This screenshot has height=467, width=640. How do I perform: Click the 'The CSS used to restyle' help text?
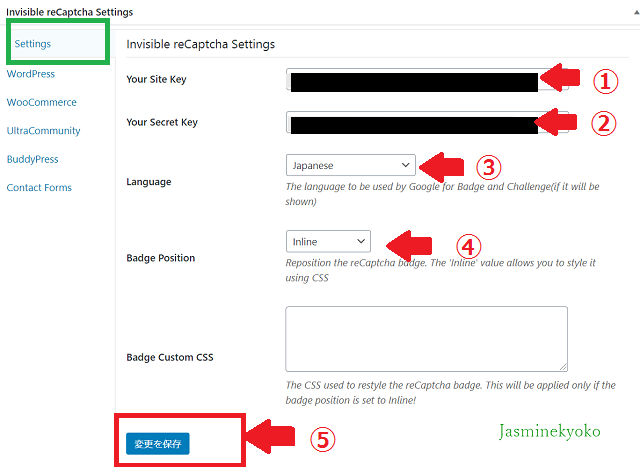[x=451, y=393]
